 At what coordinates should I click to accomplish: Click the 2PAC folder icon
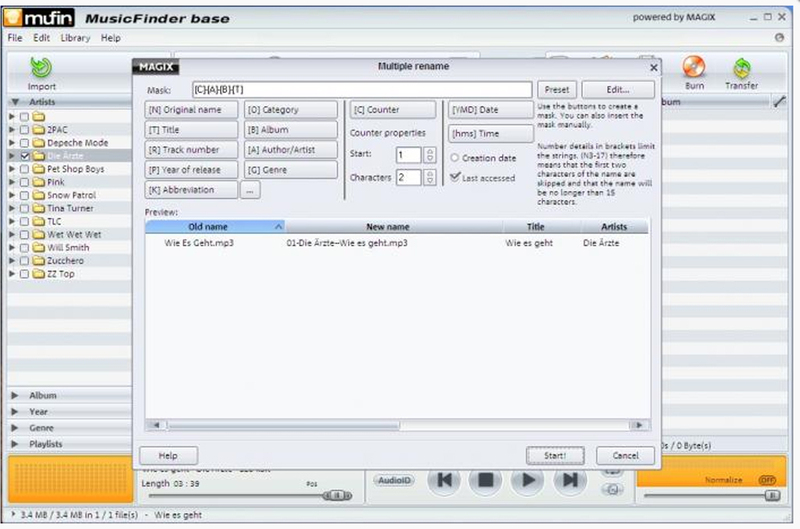(39, 130)
